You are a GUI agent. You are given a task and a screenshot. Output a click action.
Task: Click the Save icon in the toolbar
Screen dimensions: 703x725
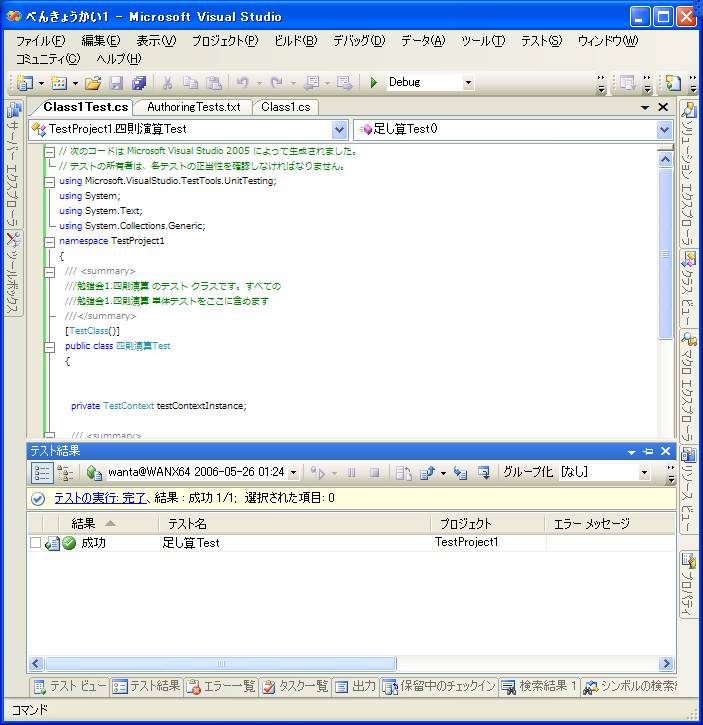pyautogui.click(x=116, y=83)
